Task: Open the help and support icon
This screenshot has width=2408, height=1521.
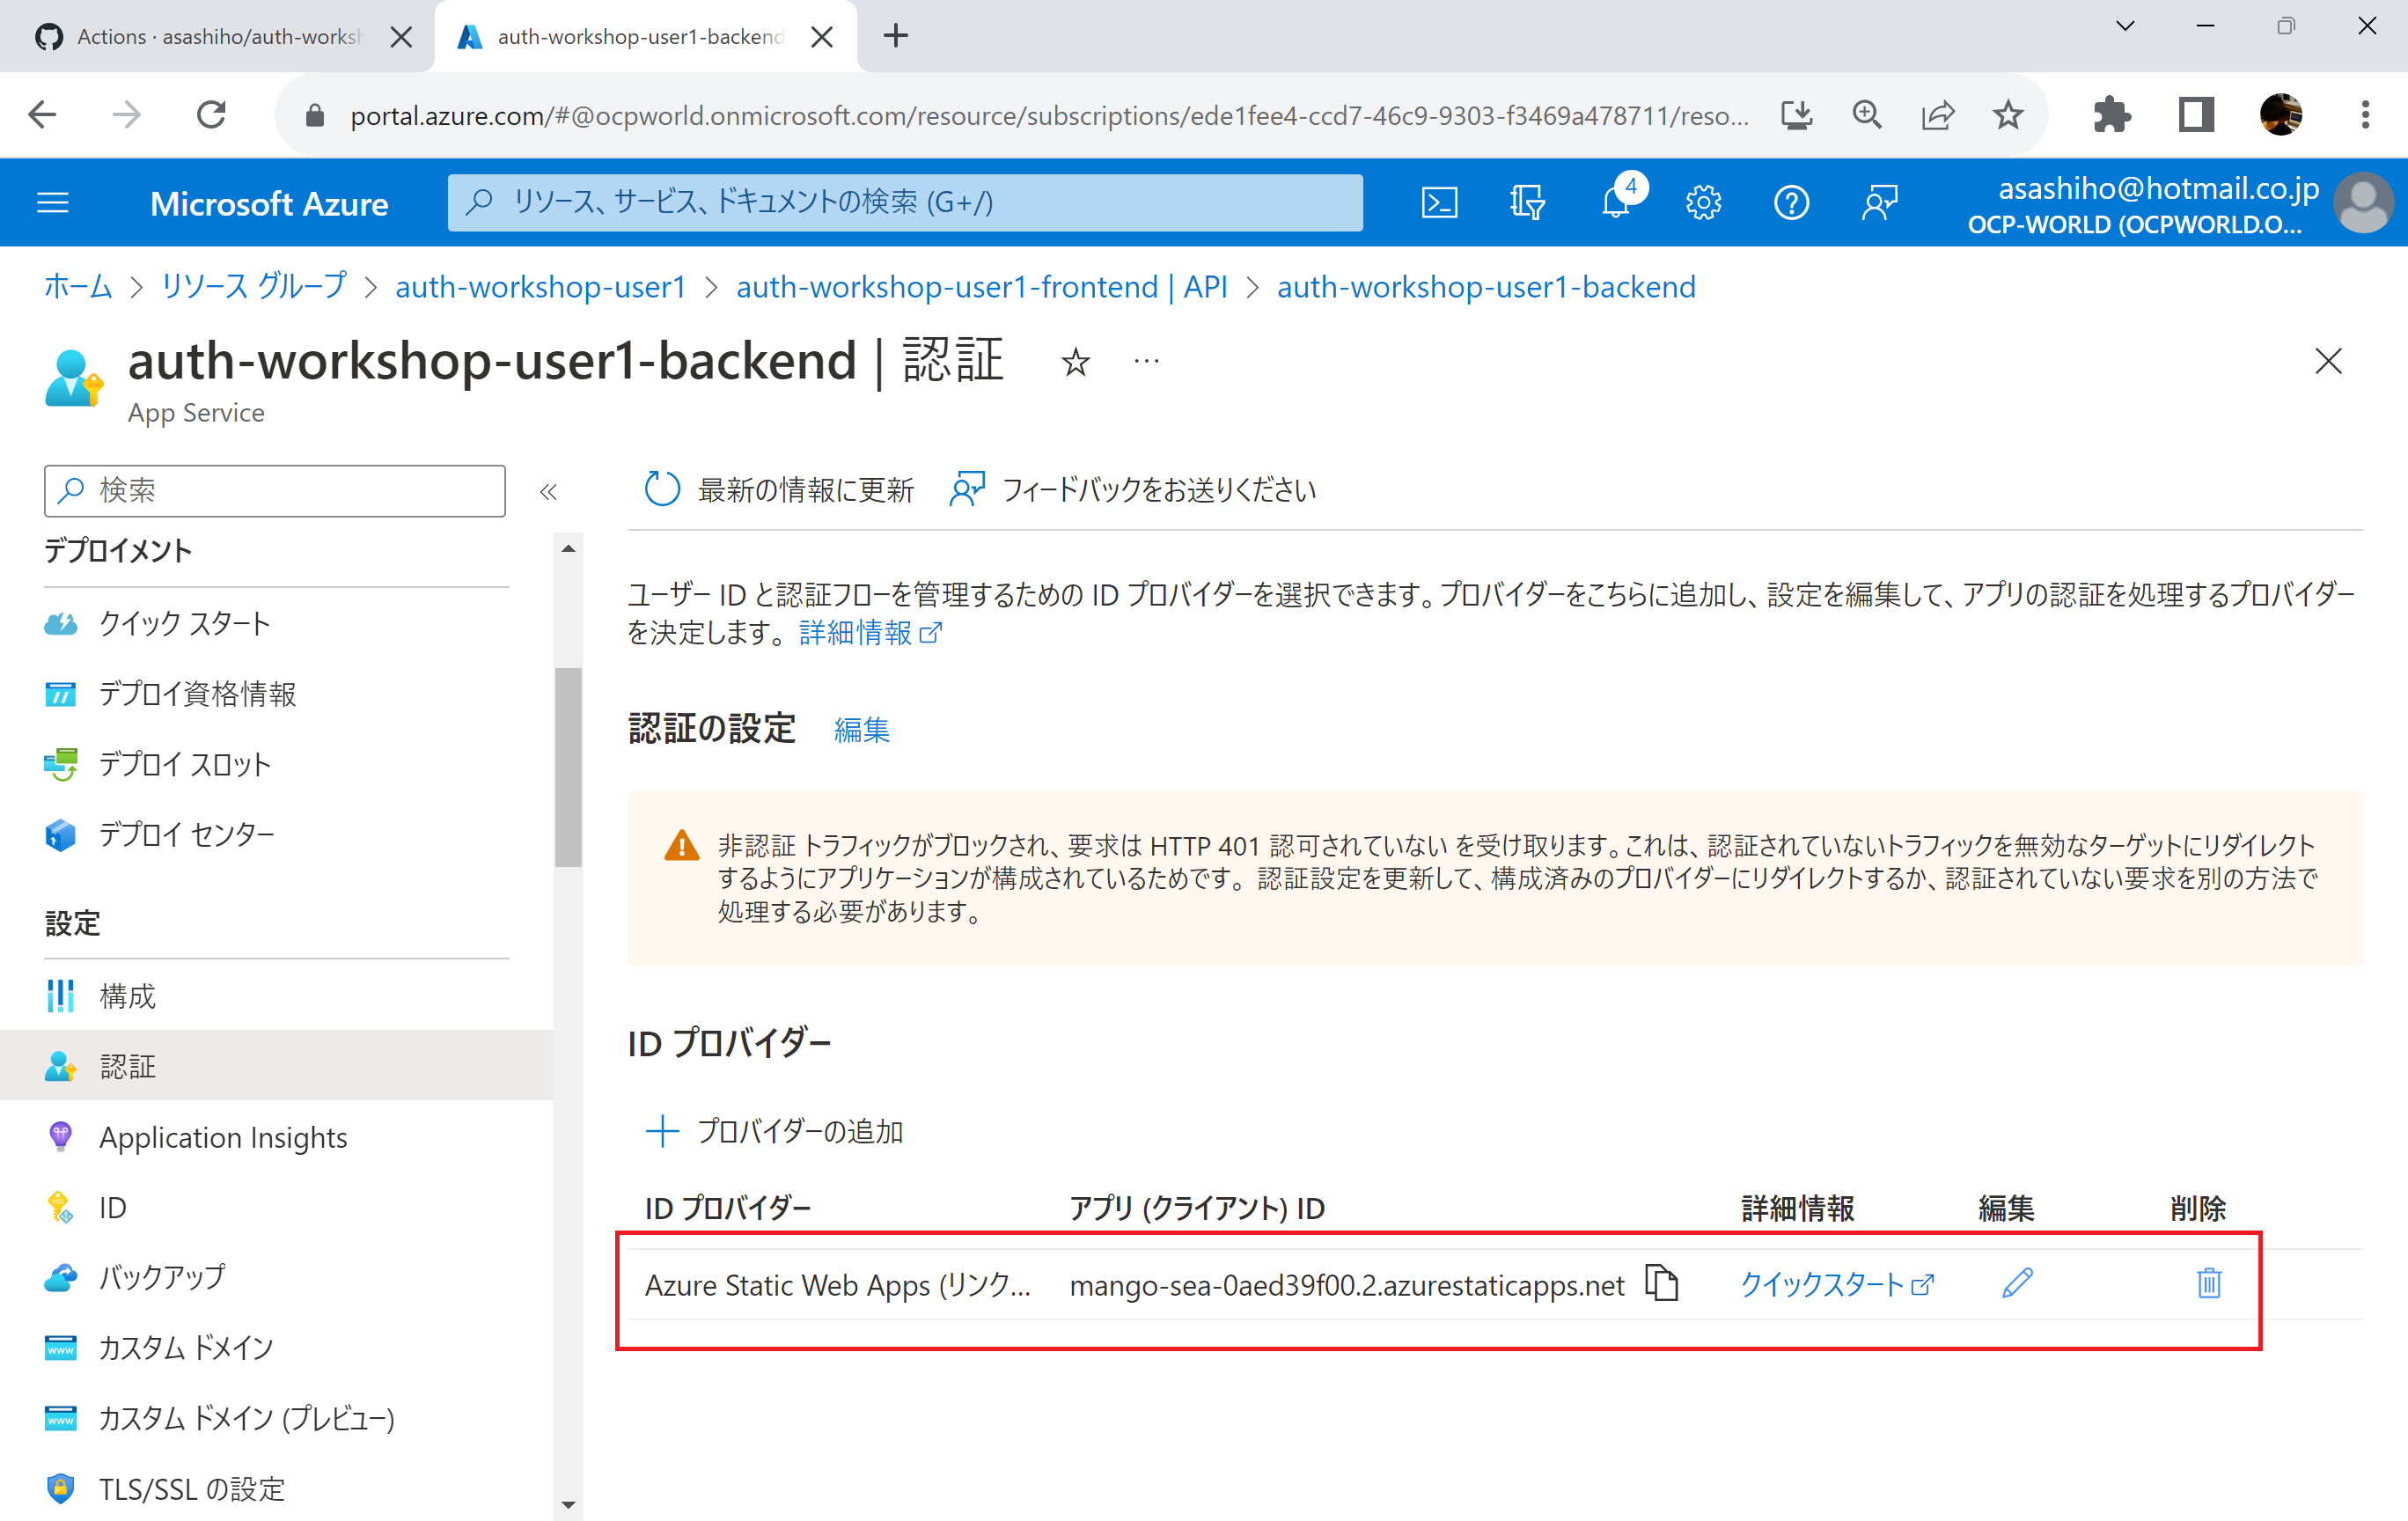Action: pos(1791,202)
